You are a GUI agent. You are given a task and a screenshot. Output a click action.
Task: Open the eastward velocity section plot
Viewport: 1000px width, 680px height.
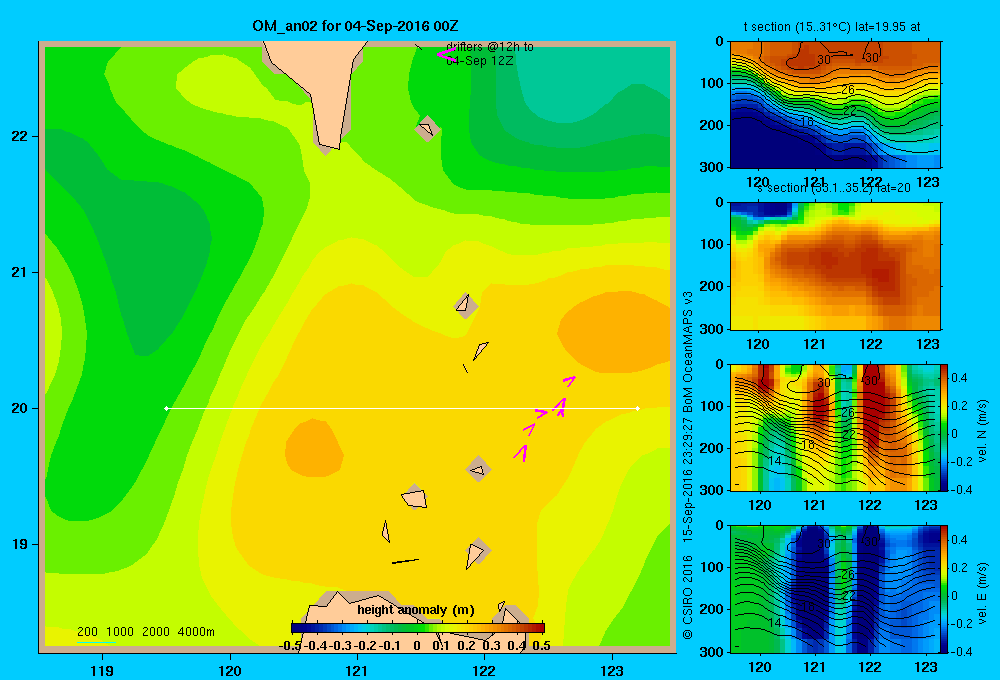click(835, 589)
